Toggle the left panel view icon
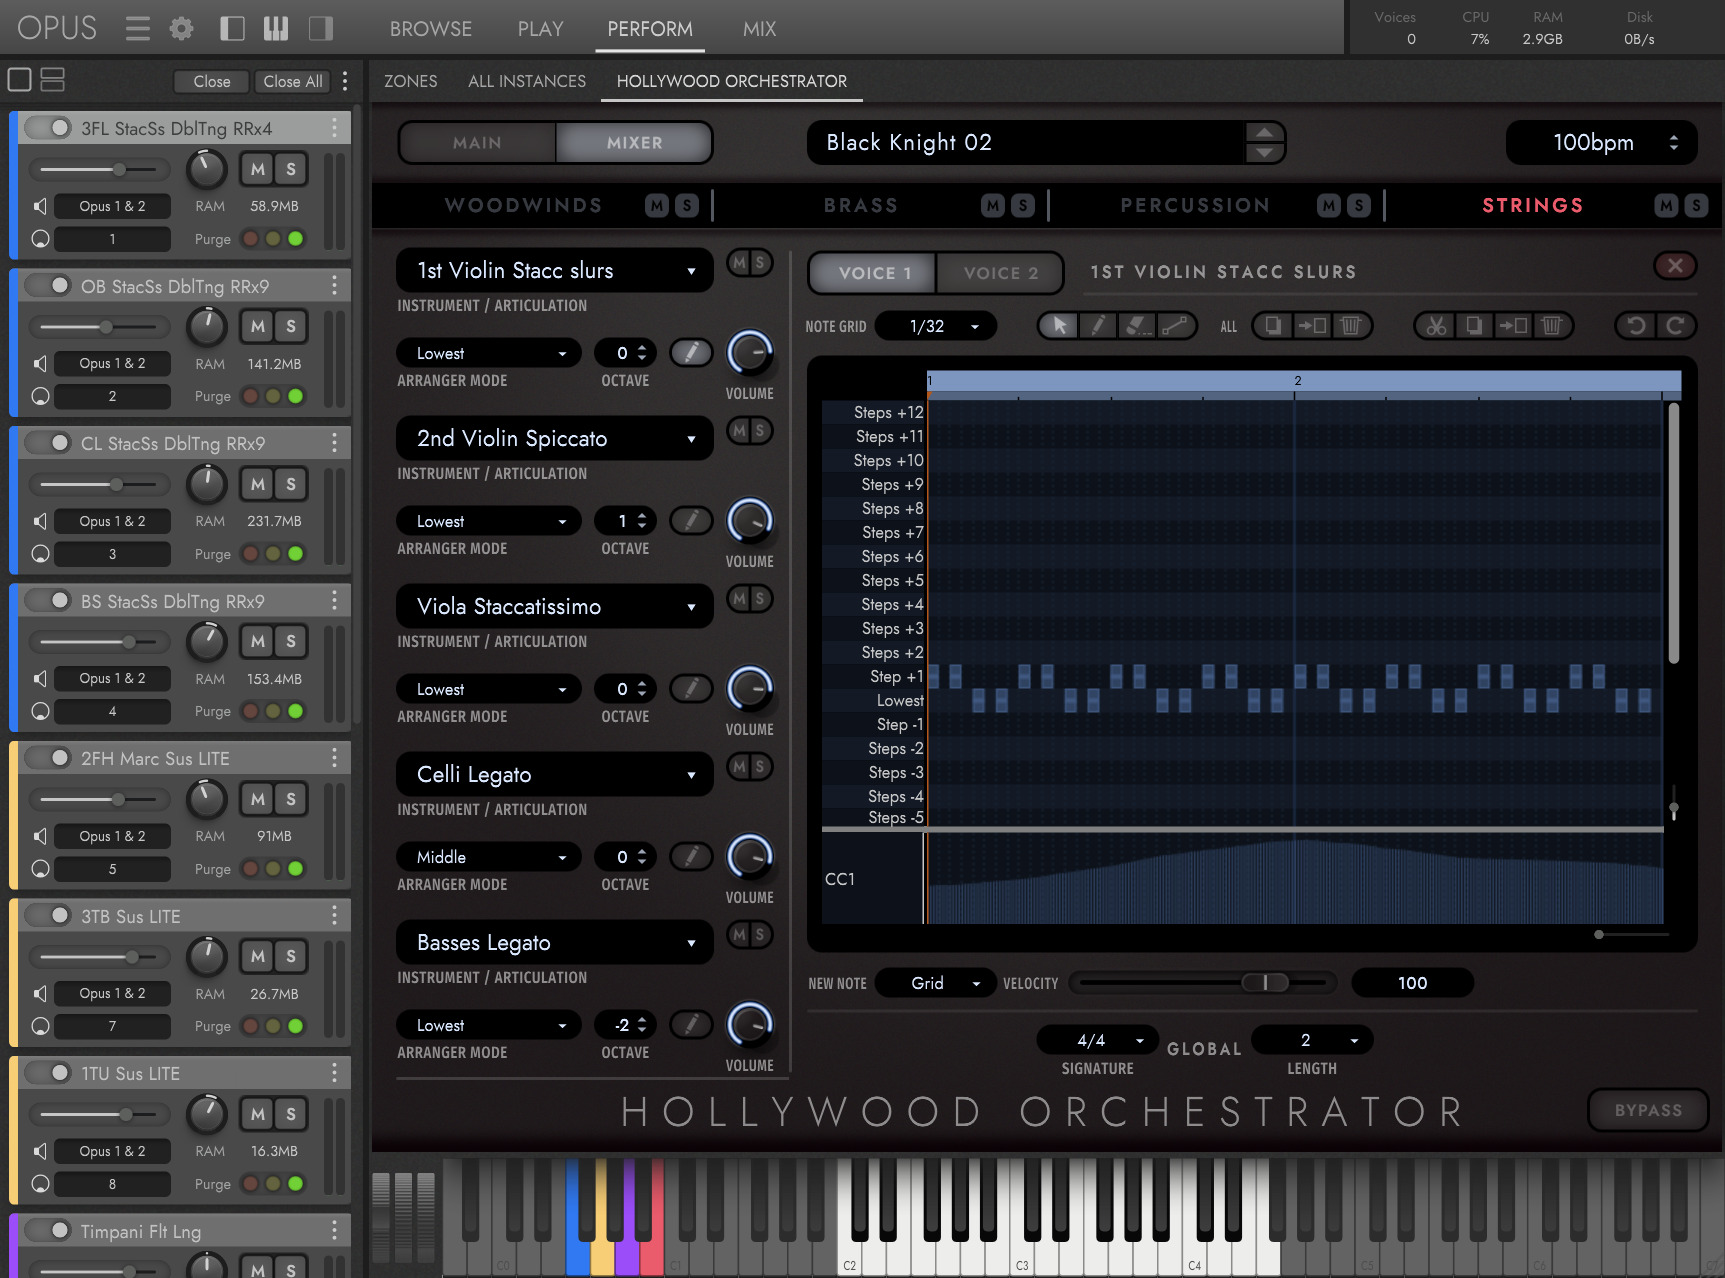 (x=232, y=28)
